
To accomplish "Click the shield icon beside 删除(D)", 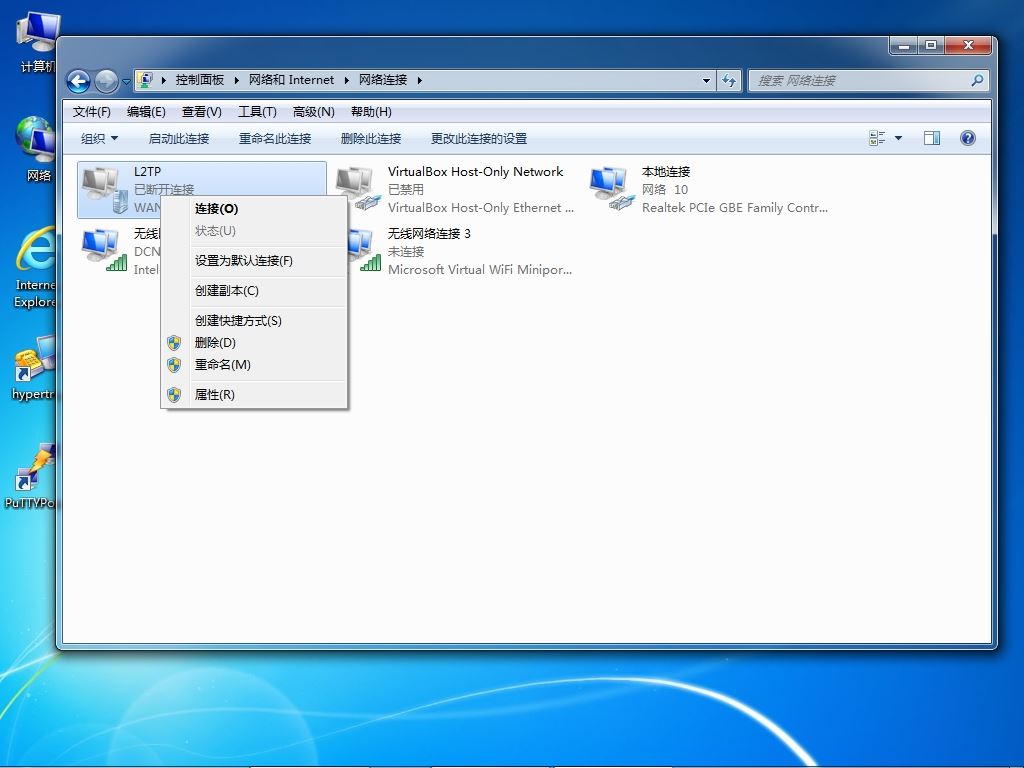I will pyautogui.click(x=174, y=343).
